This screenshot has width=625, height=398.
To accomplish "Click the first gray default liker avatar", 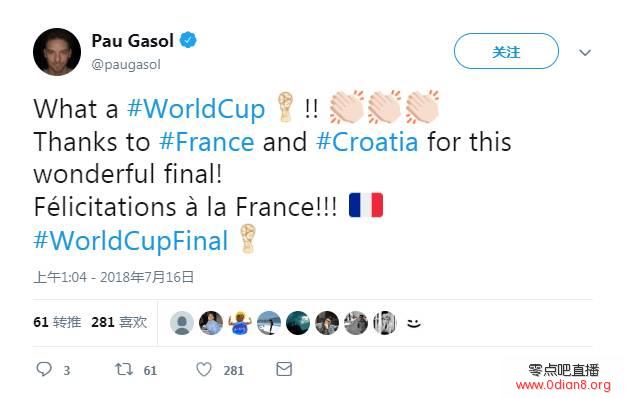I will 182,323.
